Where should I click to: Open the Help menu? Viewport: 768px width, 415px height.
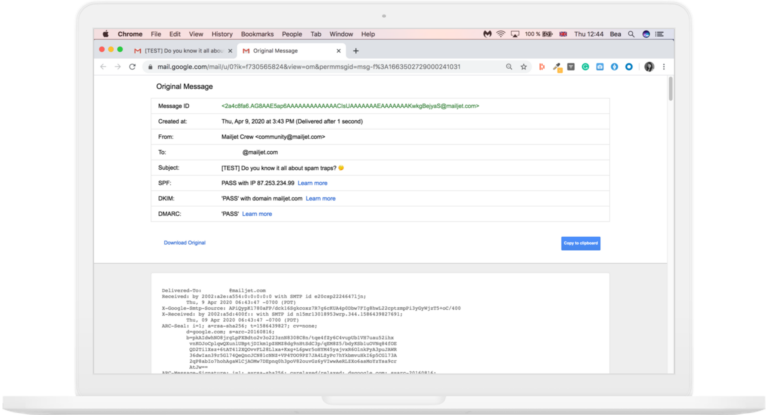click(368, 34)
